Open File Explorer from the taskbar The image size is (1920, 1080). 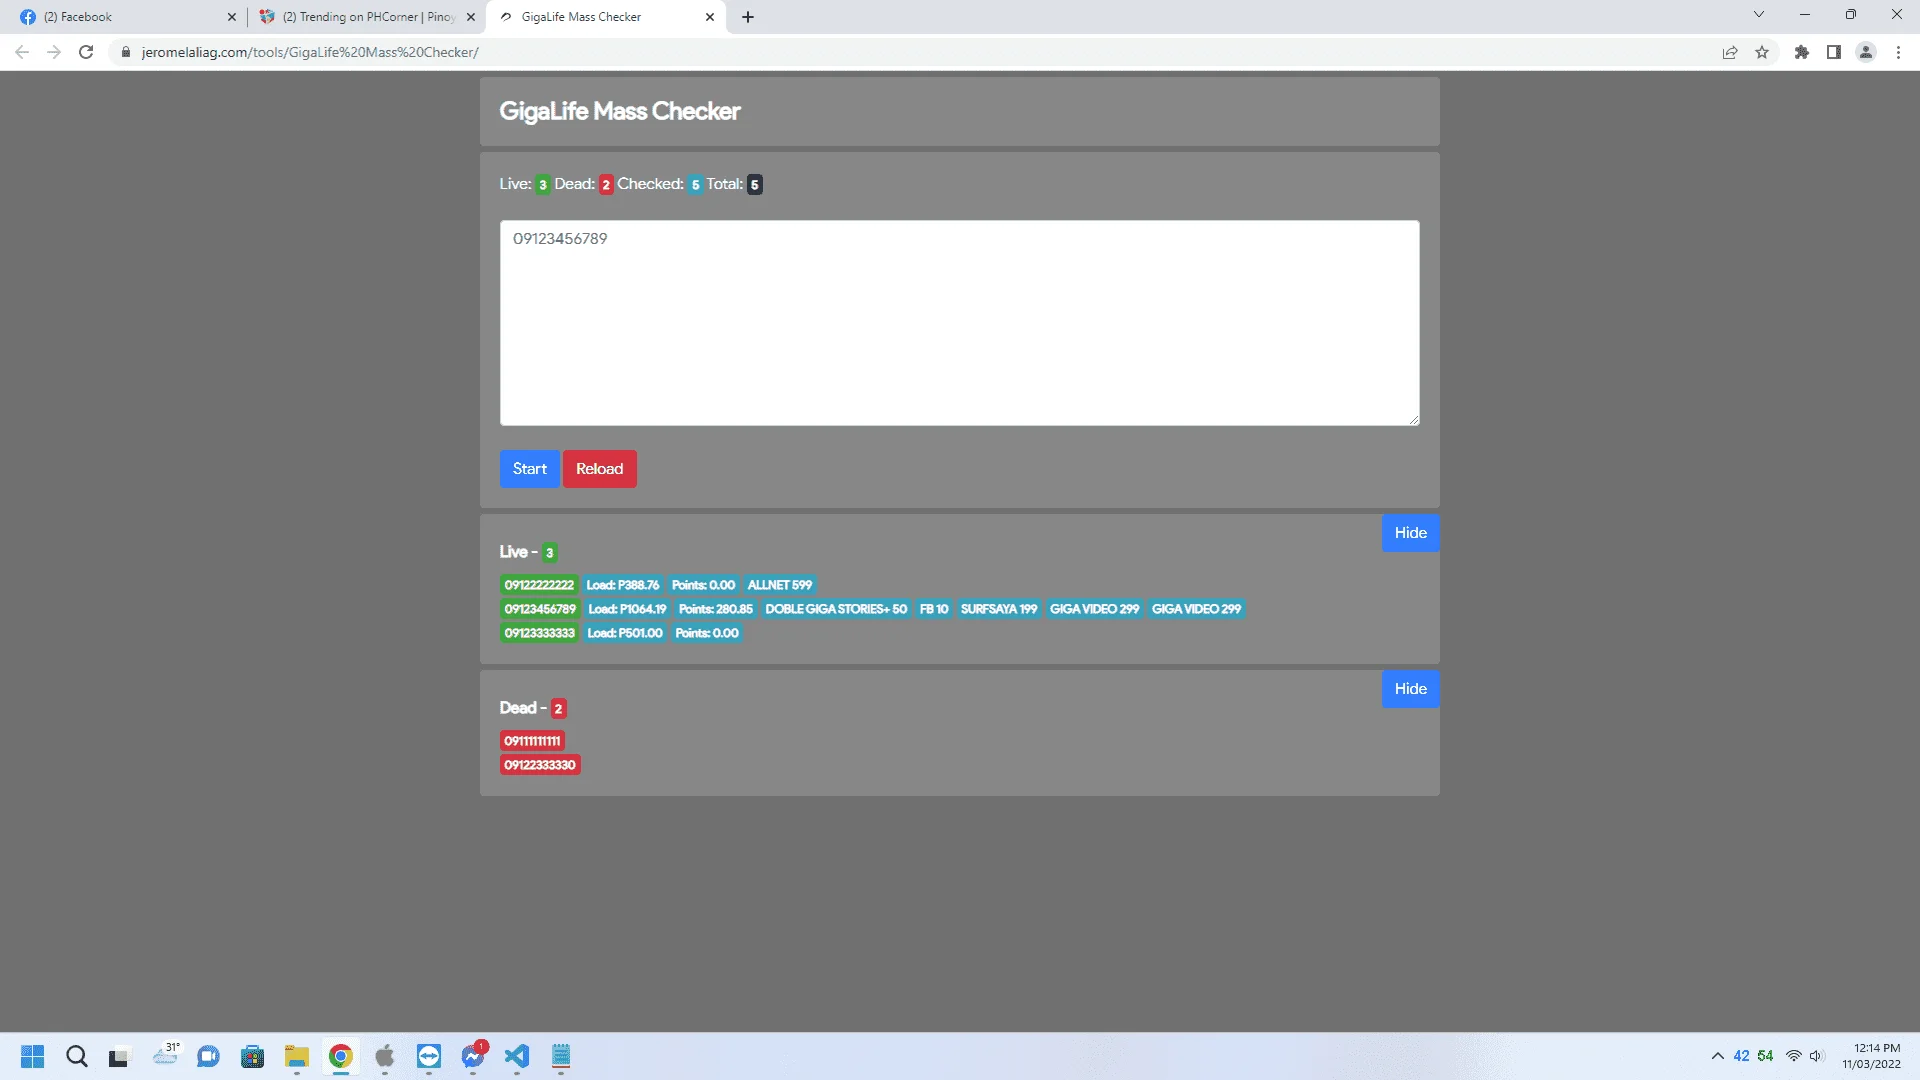coord(297,1057)
